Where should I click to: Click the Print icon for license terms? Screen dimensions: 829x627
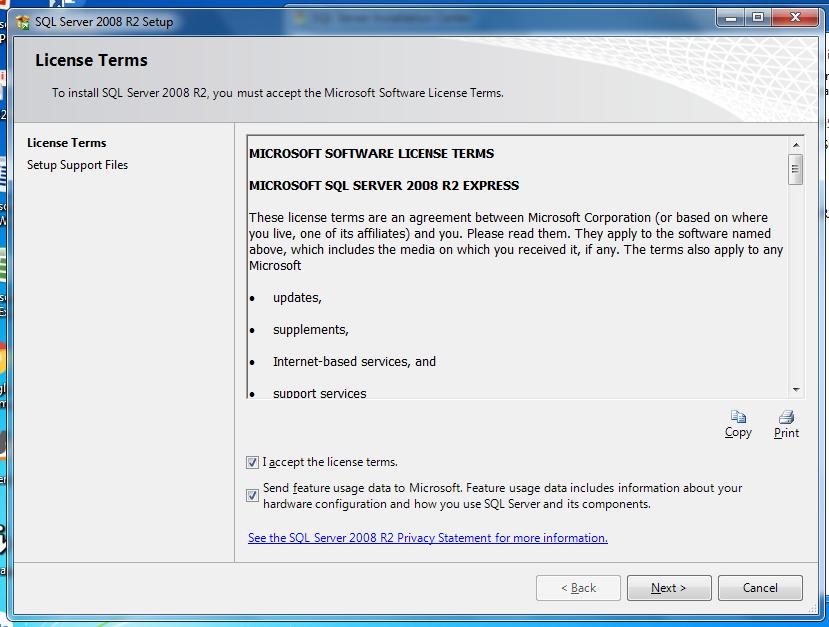(786, 417)
